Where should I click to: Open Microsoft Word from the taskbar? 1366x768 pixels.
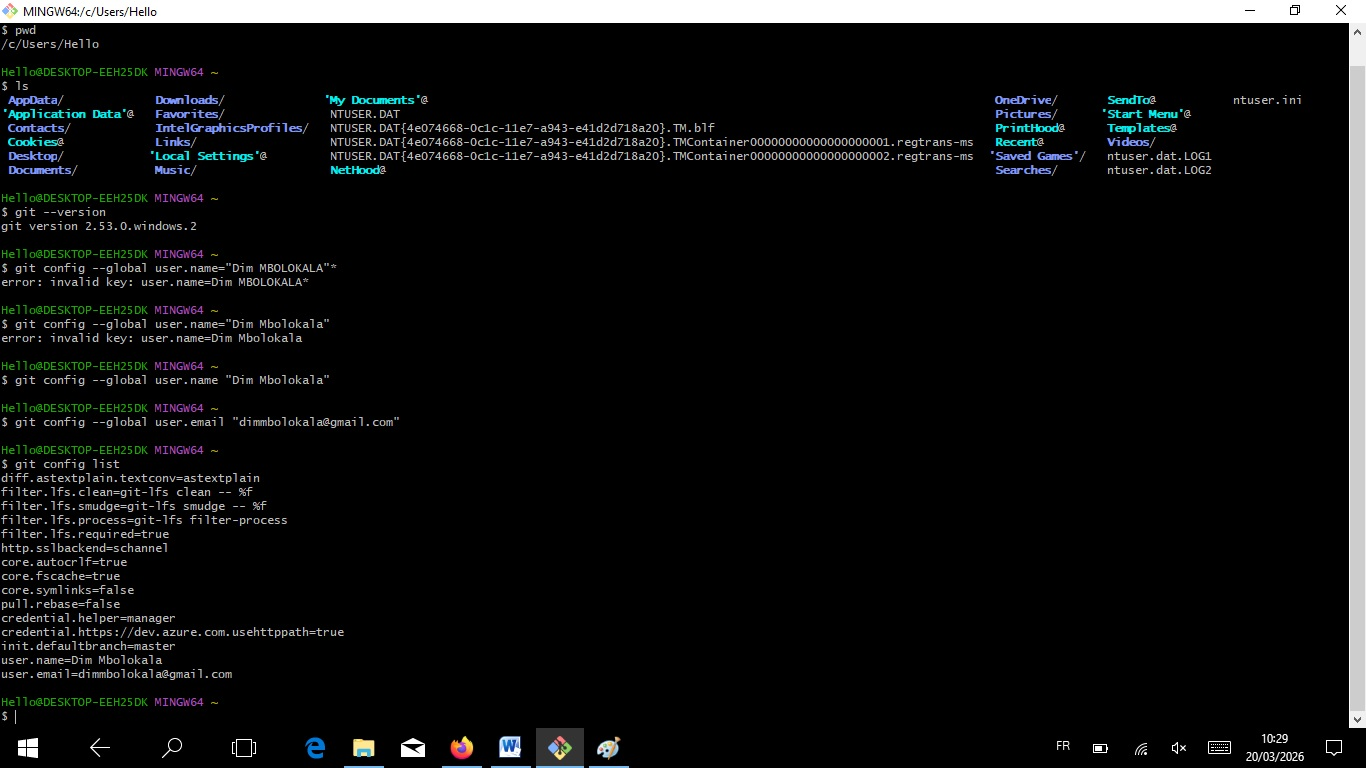(510, 748)
